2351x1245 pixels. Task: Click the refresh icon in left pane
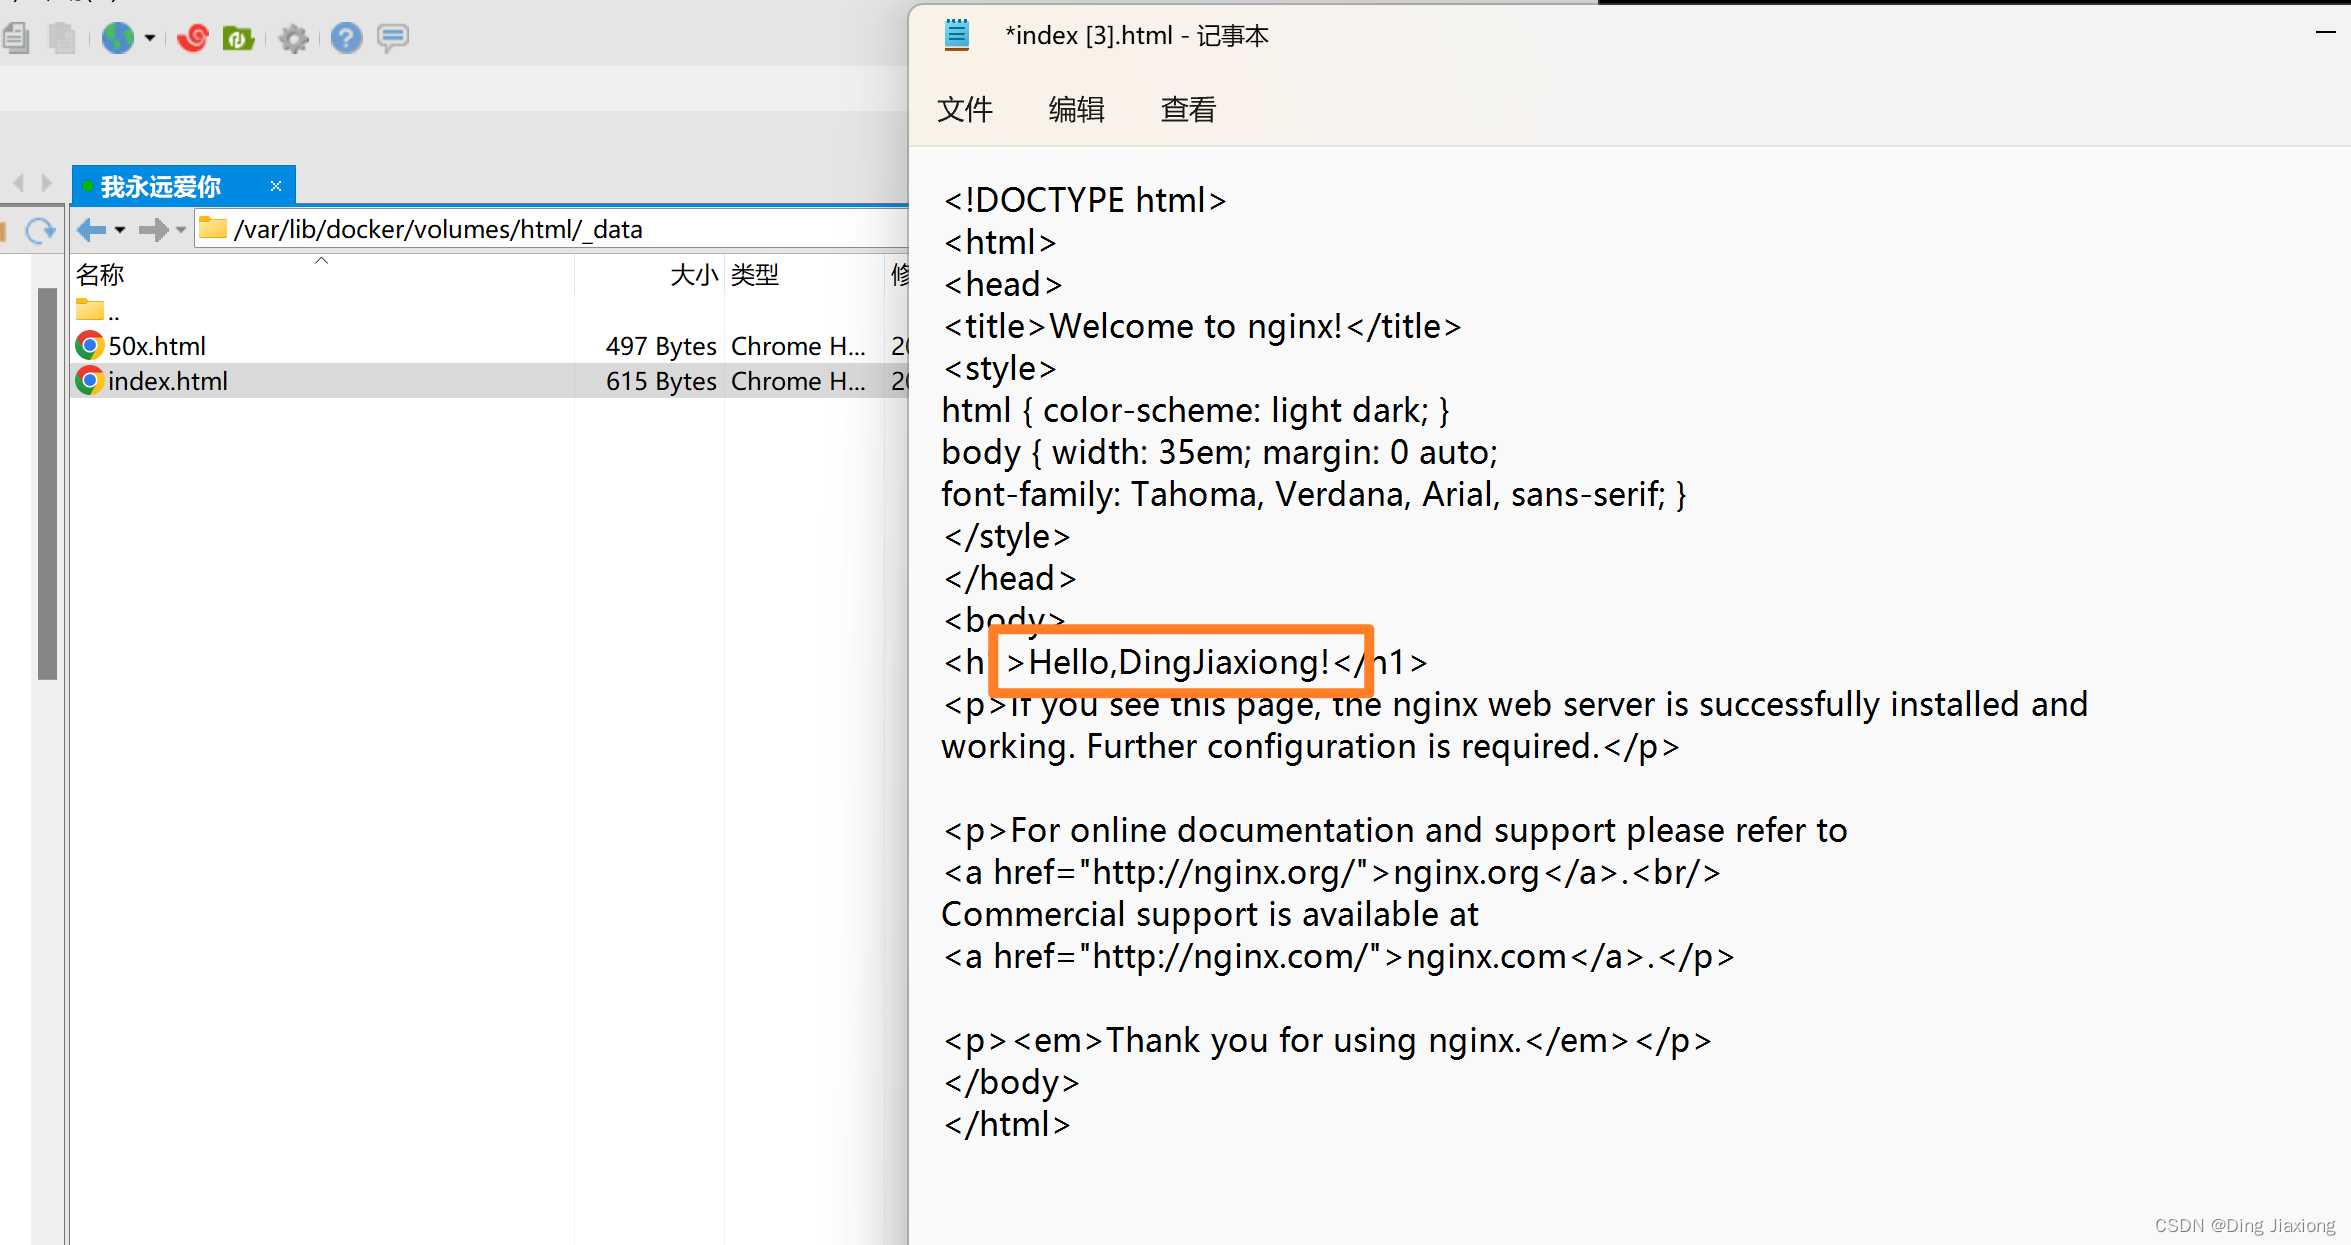pyautogui.click(x=41, y=230)
